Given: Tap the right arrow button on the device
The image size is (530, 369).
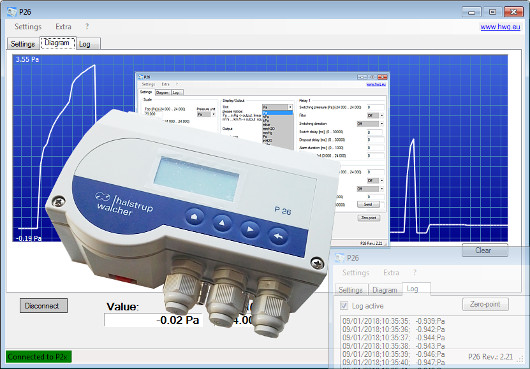Looking at the screenshot, I should coord(250,229).
